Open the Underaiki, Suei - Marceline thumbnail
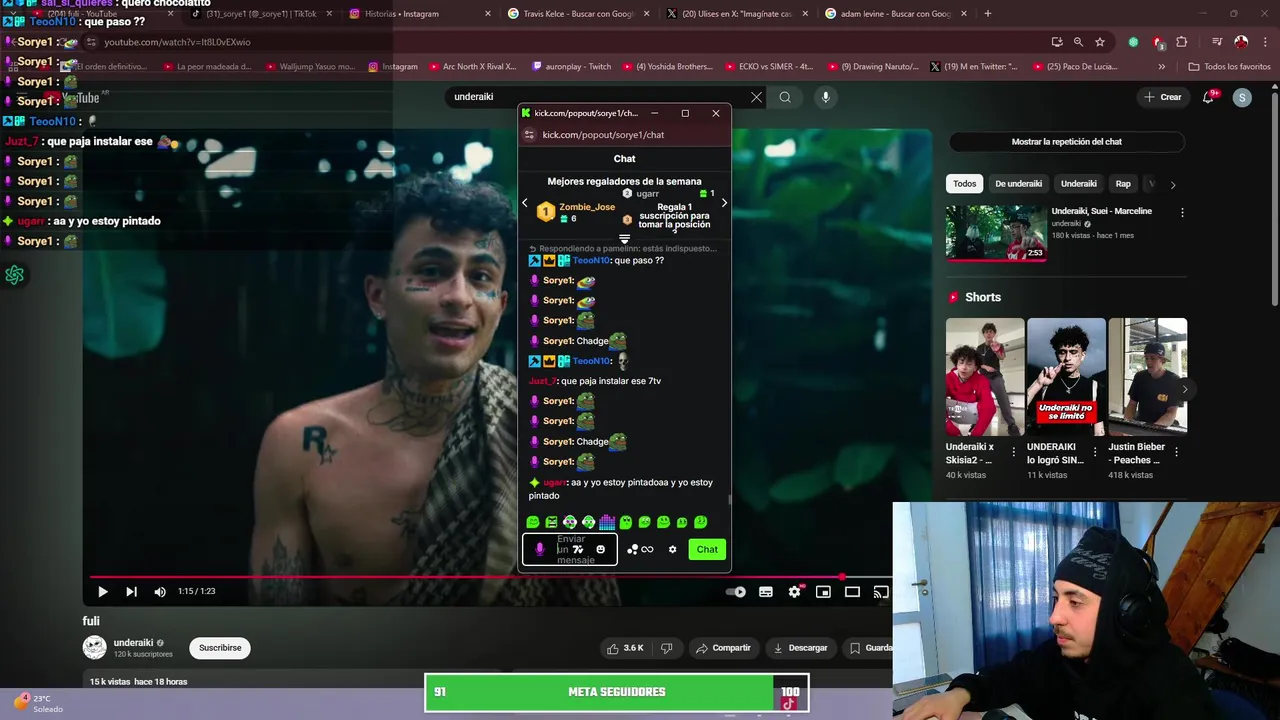1280x720 pixels. pyautogui.click(x=995, y=233)
